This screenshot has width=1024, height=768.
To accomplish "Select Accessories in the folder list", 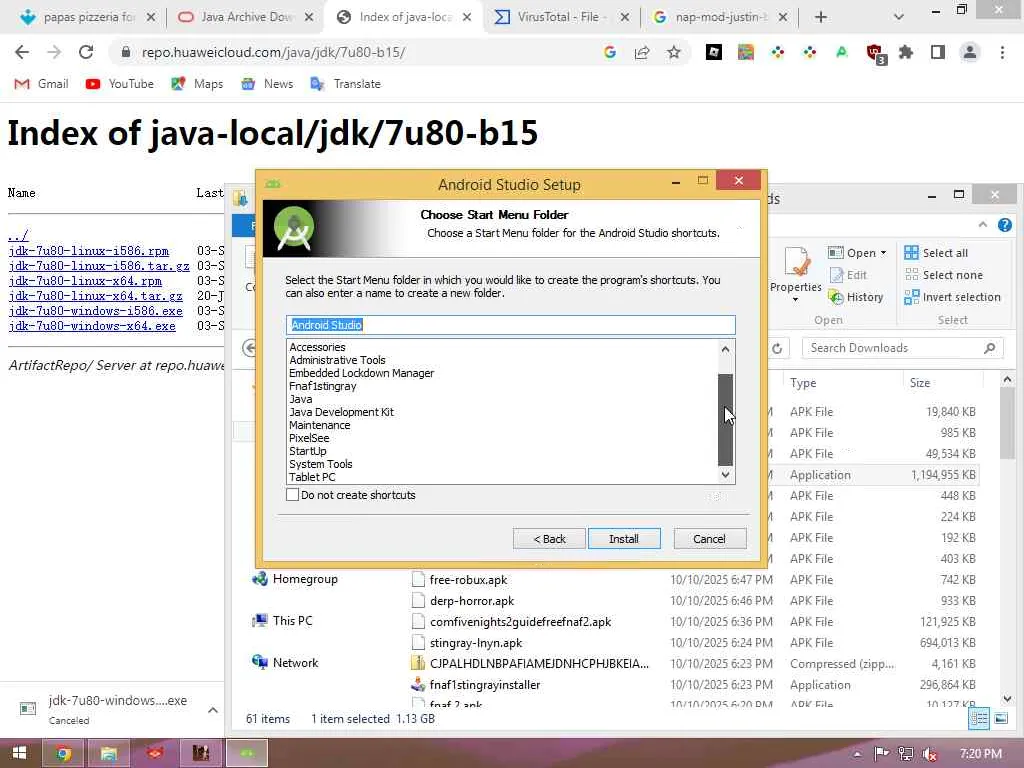I will click(317, 347).
